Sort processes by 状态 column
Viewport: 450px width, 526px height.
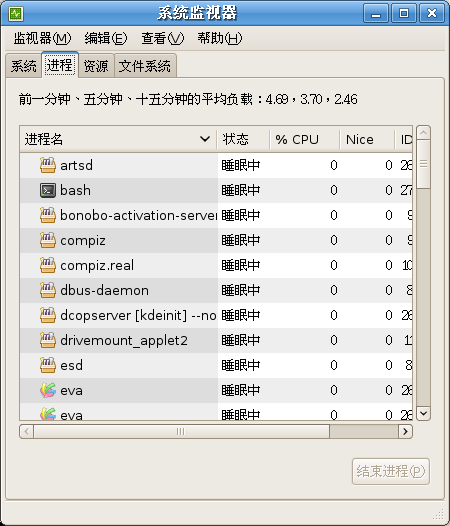(243, 139)
